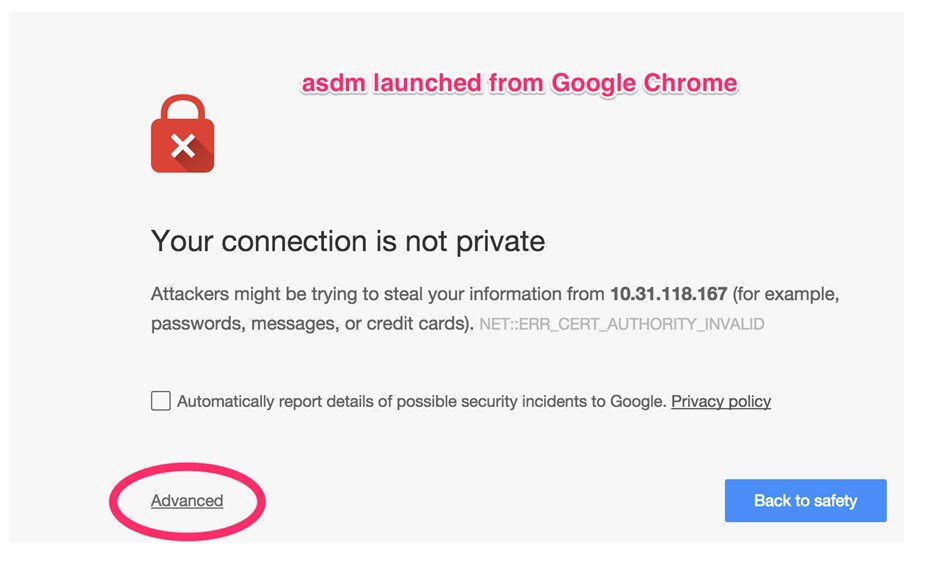Click the "Automatically report details" checkbox label
Screen dimensions: 935x571
[420, 401]
